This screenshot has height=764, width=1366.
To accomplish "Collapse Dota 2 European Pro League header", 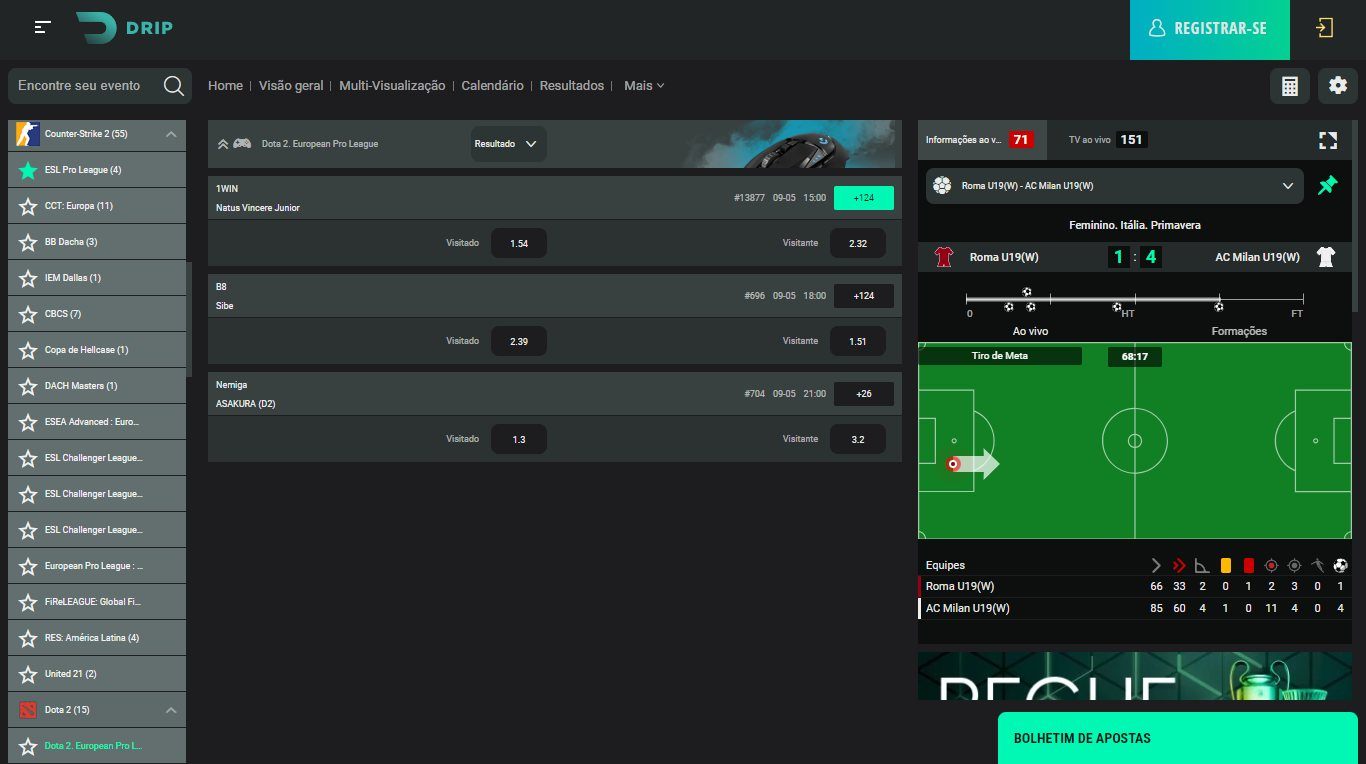I will (x=223, y=144).
